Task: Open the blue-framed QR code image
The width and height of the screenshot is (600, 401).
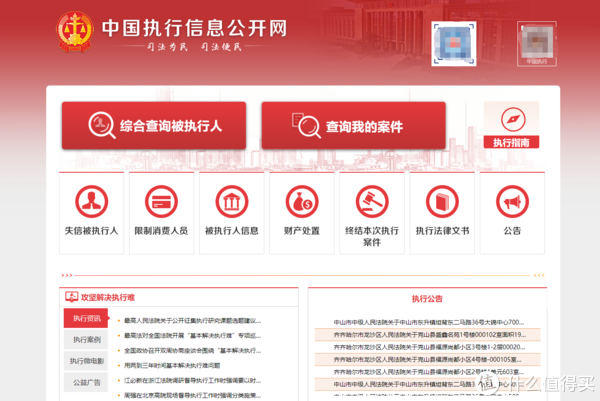Action: [454, 44]
